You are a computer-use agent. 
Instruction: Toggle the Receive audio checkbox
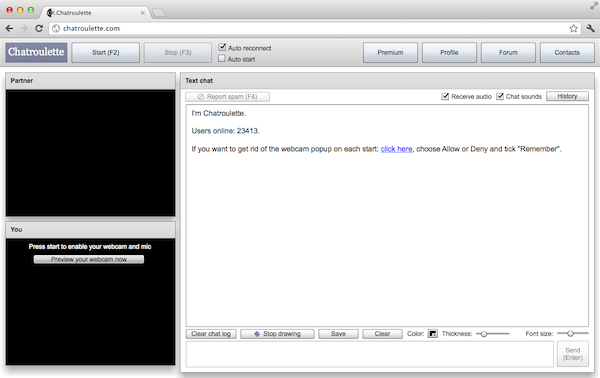(x=445, y=96)
